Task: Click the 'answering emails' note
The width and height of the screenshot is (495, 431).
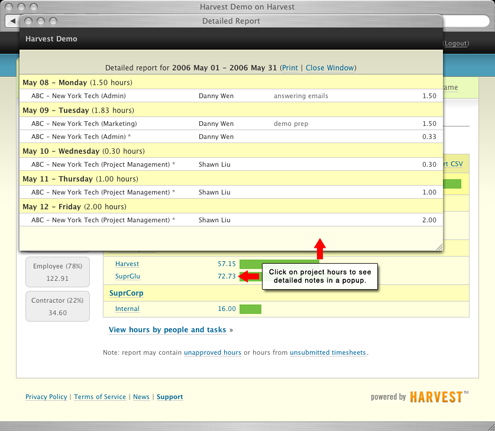Action: coord(301,96)
